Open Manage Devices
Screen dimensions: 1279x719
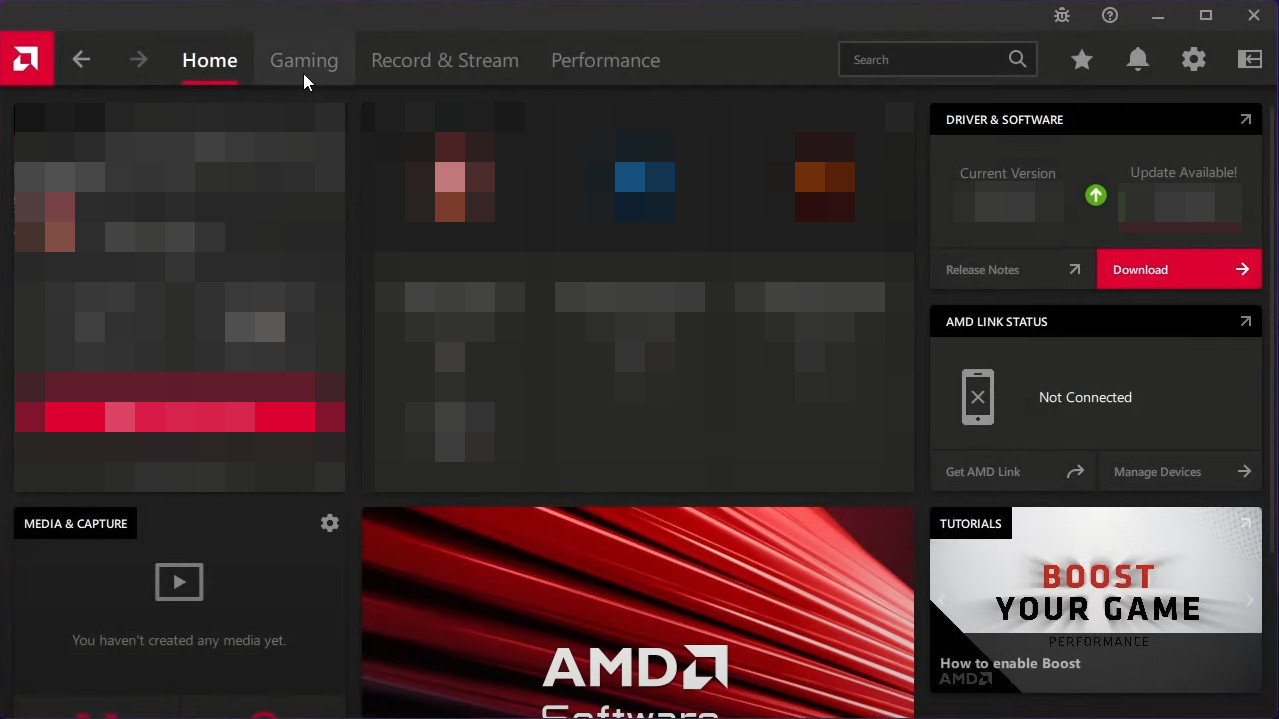pos(1180,471)
